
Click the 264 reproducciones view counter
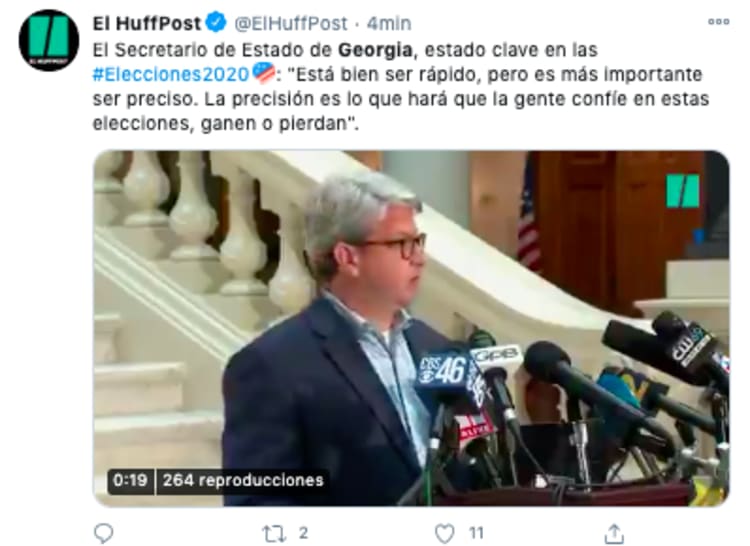click(243, 480)
